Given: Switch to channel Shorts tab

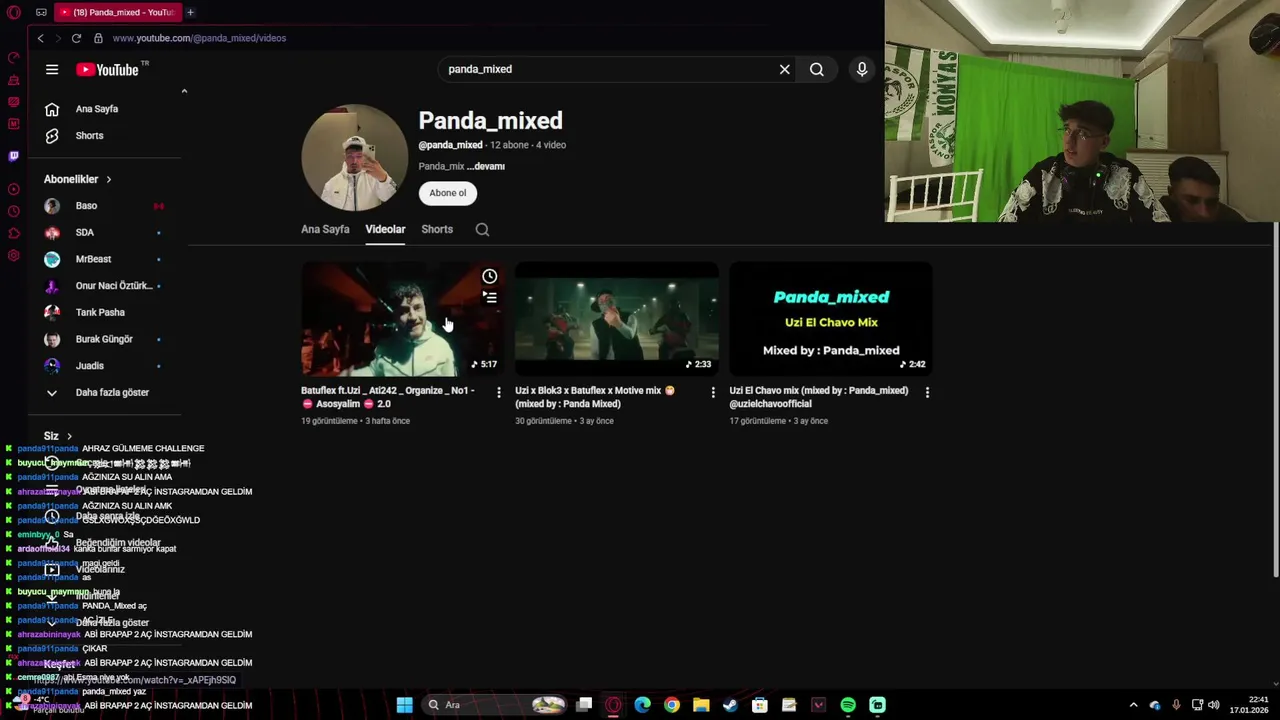Looking at the screenshot, I should (437, 230).
